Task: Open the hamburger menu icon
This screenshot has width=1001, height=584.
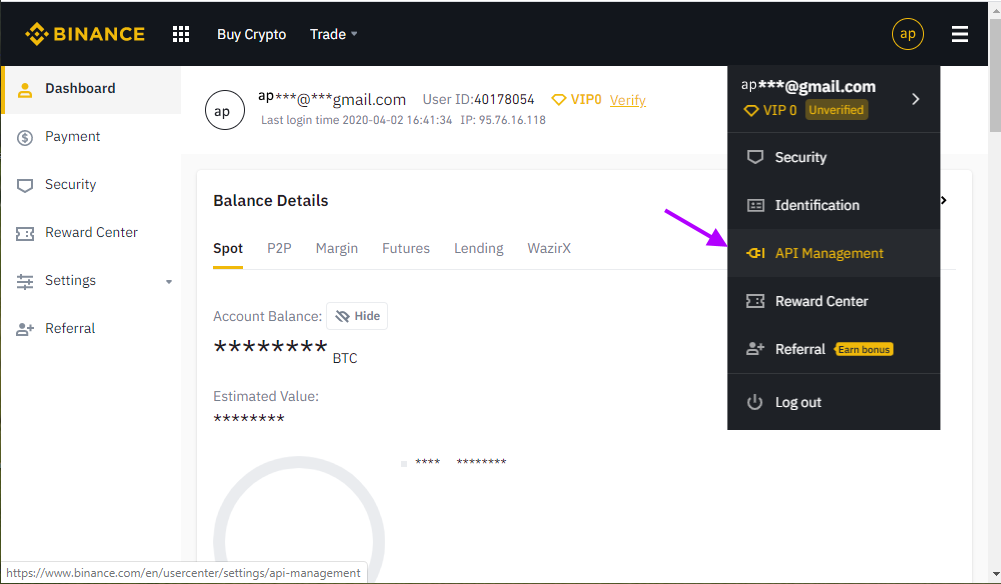Action: pos(960,34)
